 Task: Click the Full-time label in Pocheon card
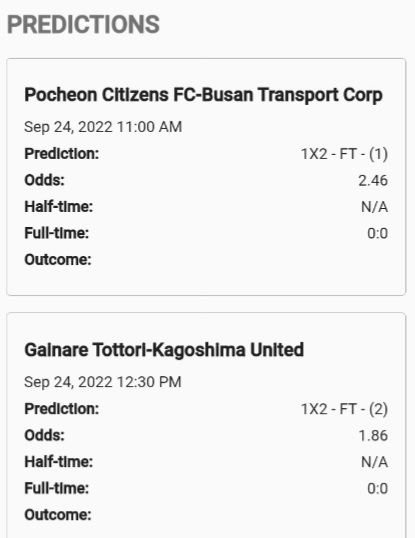[x=57, y=233]
